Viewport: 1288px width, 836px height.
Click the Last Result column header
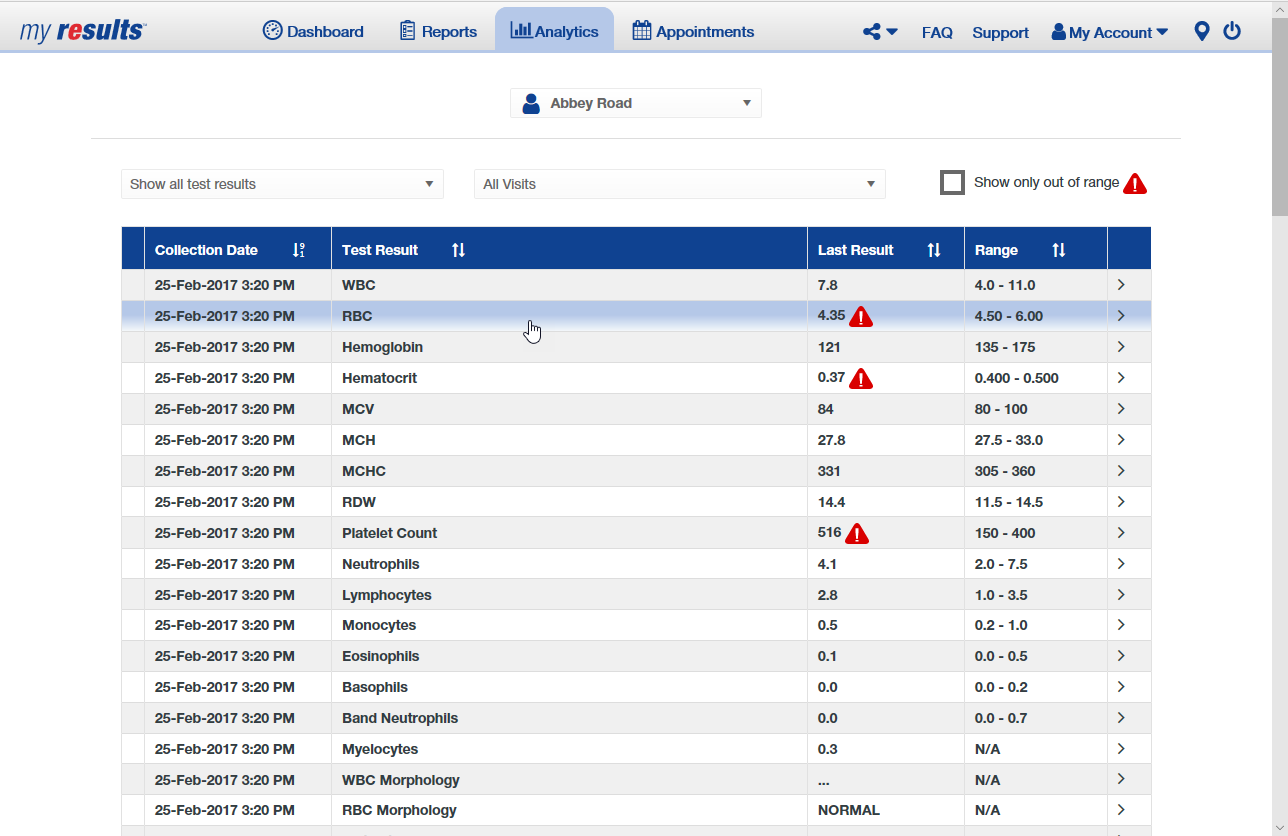coord(886,250)
